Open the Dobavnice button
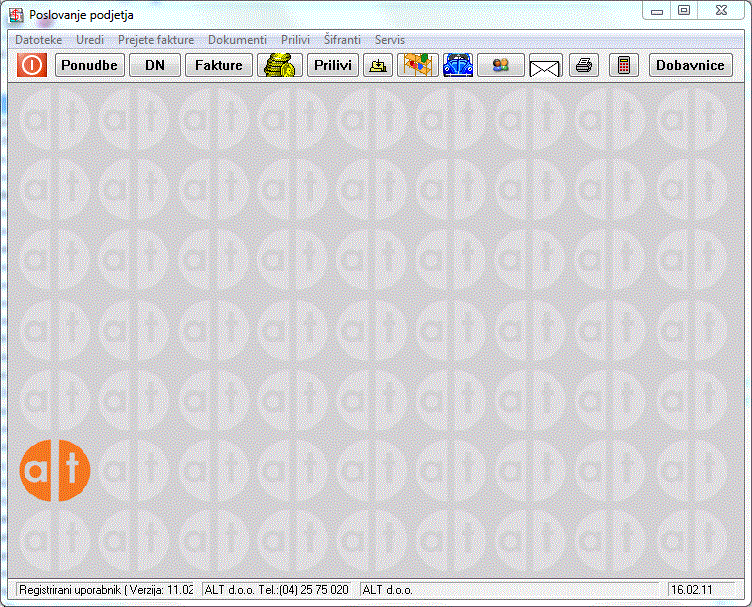 point(690,65)
